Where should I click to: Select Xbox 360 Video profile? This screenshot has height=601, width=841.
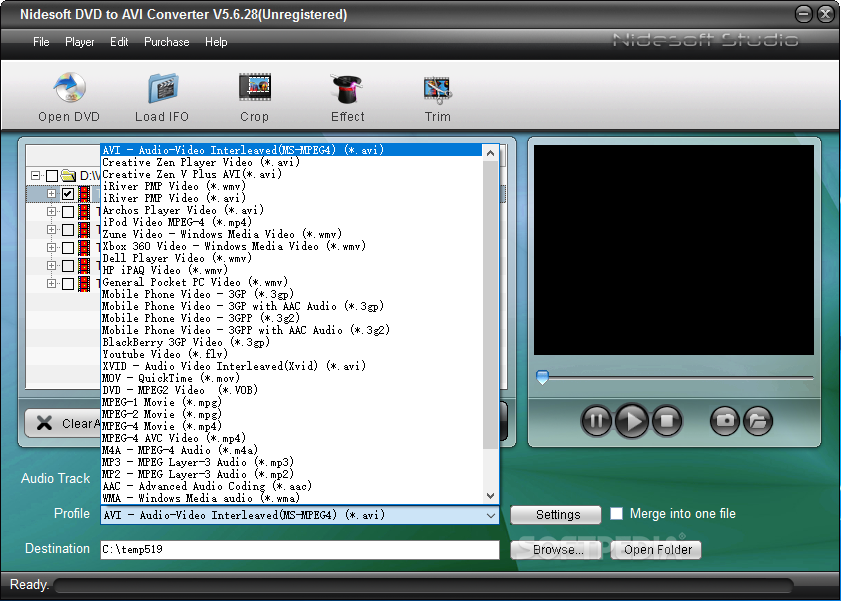tap(292, 246)
